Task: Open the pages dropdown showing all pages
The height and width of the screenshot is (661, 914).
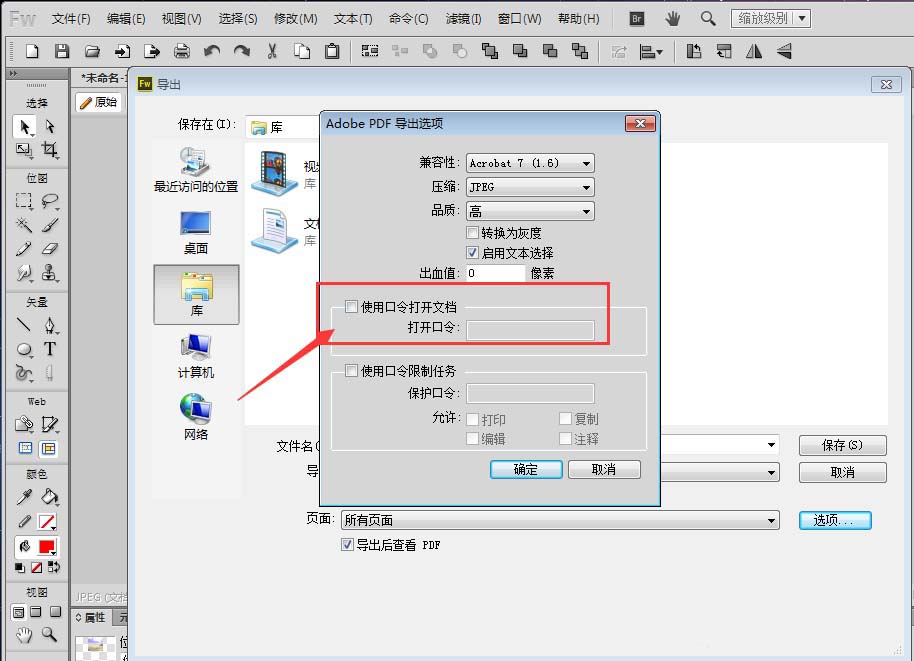Action: [560, 520]
